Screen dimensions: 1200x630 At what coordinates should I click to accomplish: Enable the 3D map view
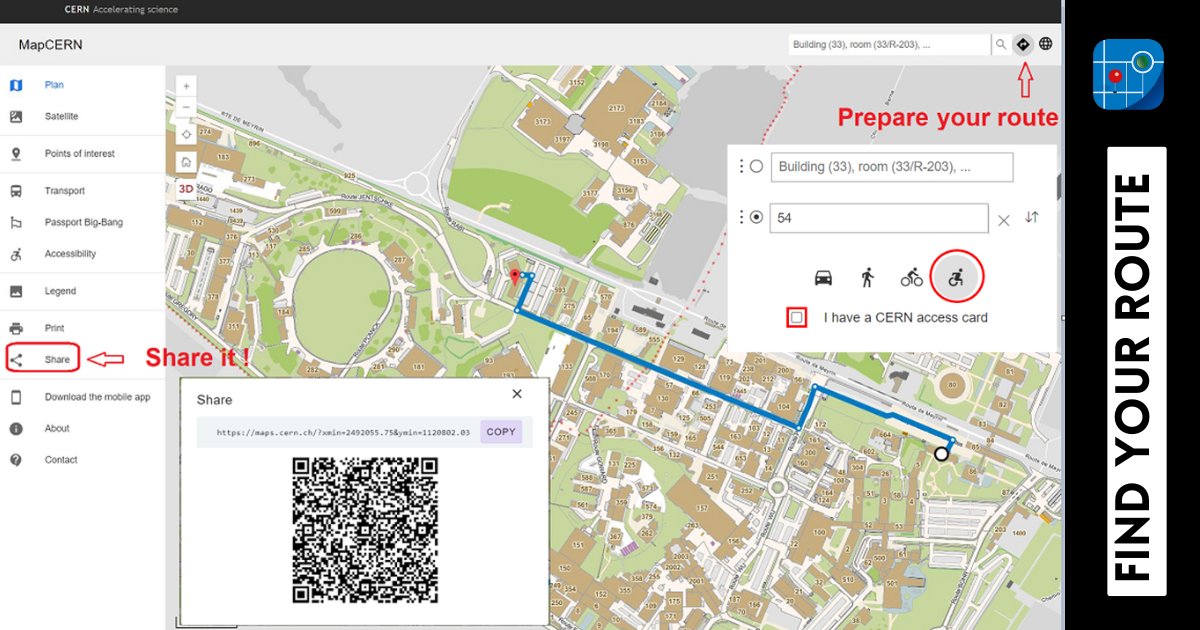tap(186, 188)
